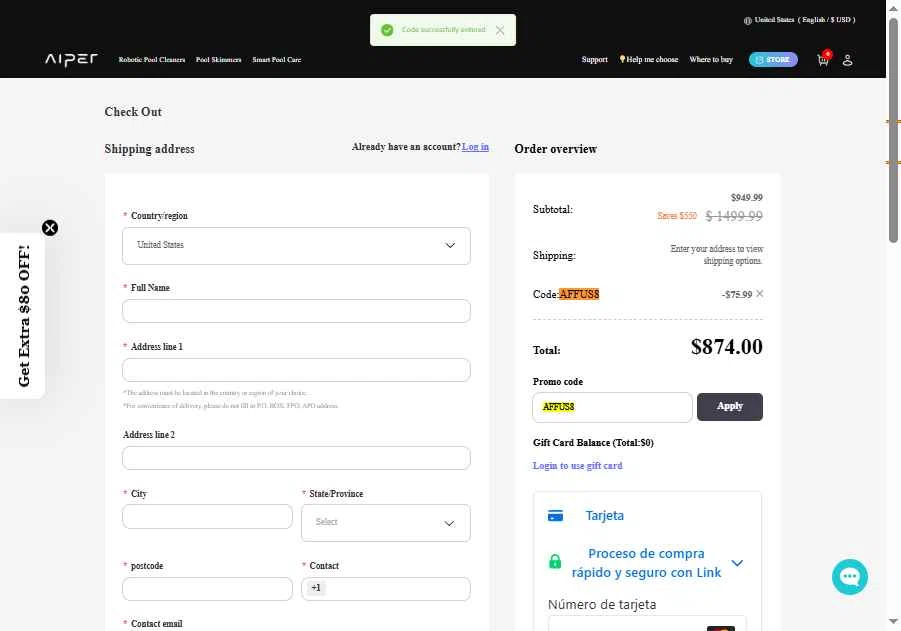Open Robotic Pool Cleaners menu
The image size is (901, 631).
pyautogui.click(x=152, y=60)
